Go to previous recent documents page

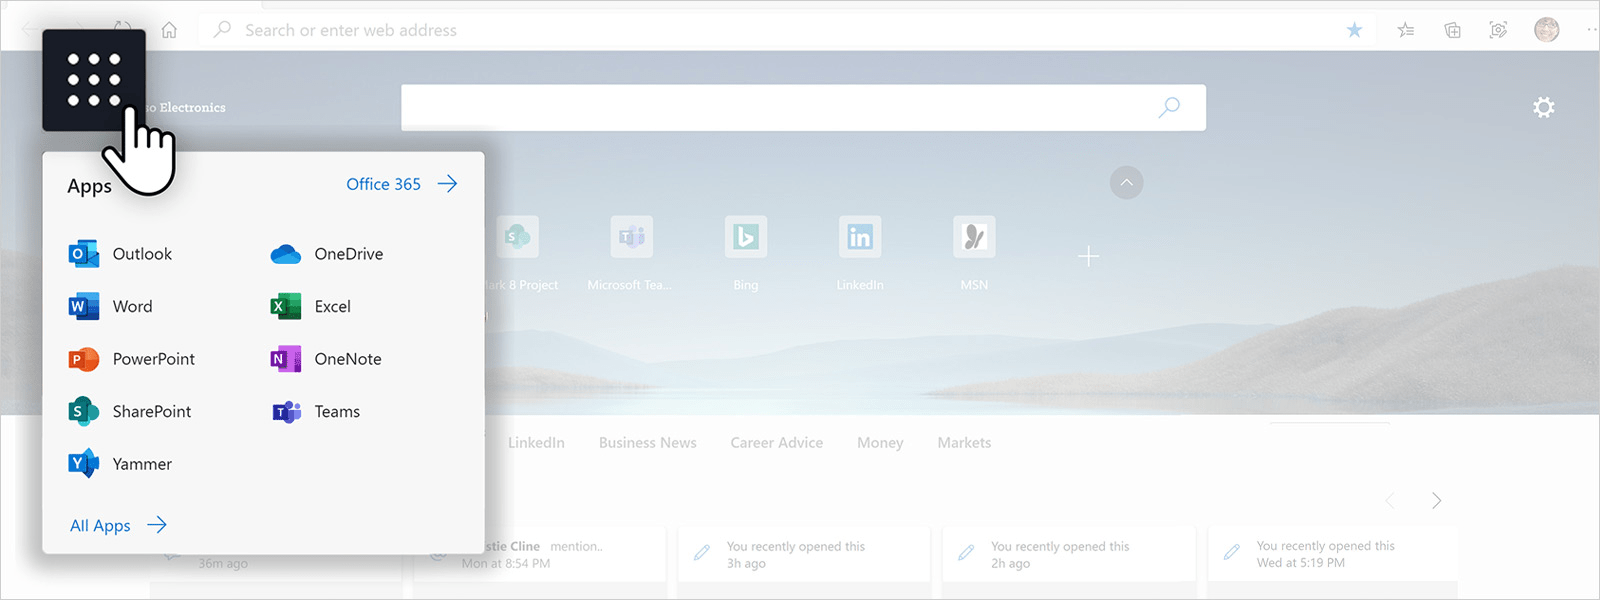coord(1390,500)
